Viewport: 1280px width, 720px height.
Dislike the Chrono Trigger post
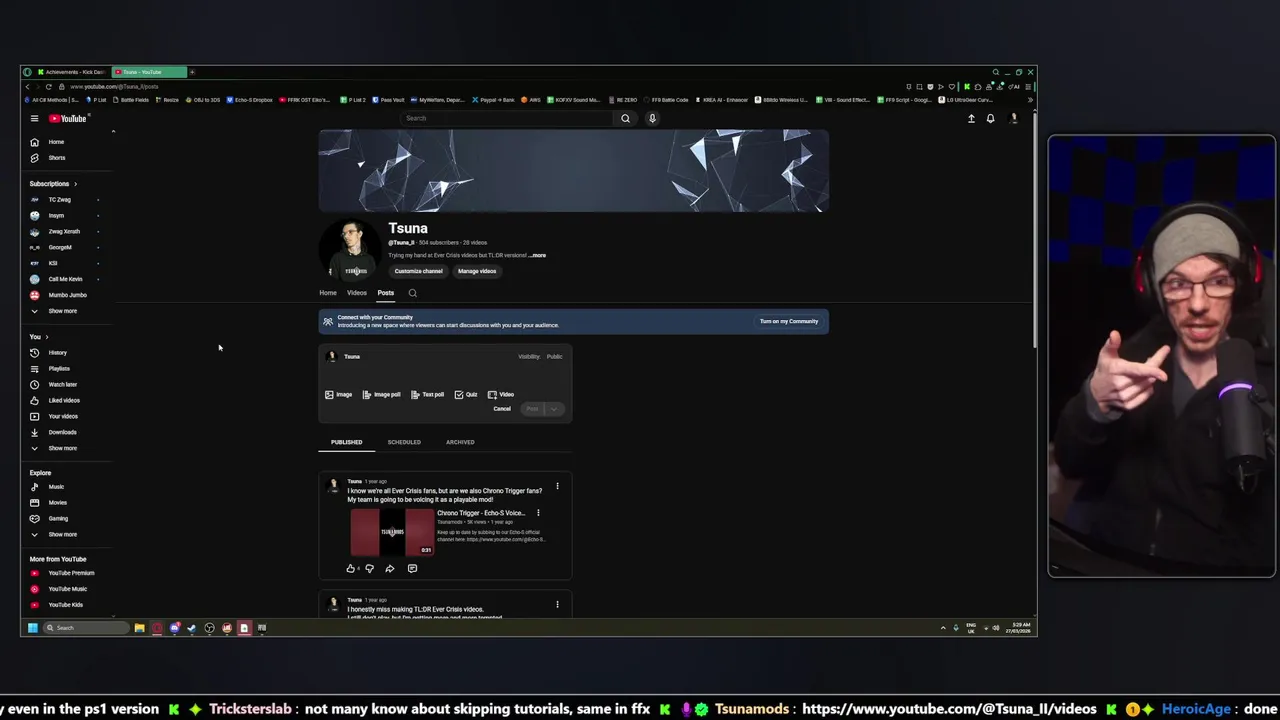tap(369, 569)
